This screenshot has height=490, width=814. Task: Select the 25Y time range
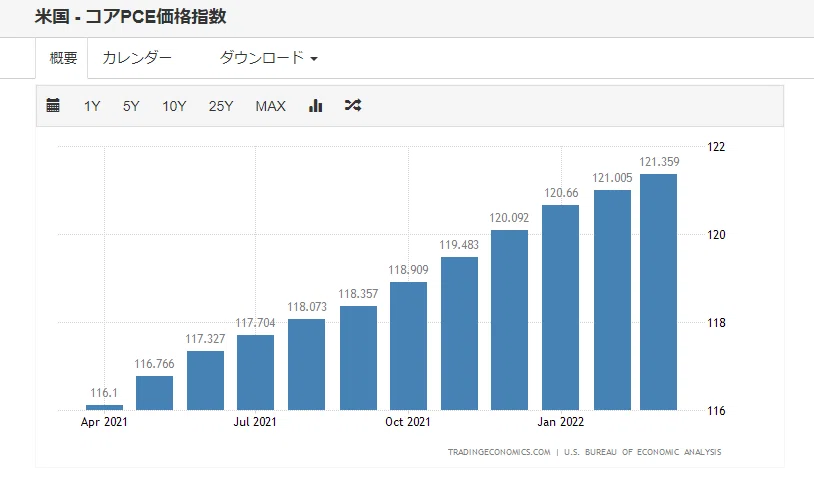pyautogui.click(x=221, y=106)
